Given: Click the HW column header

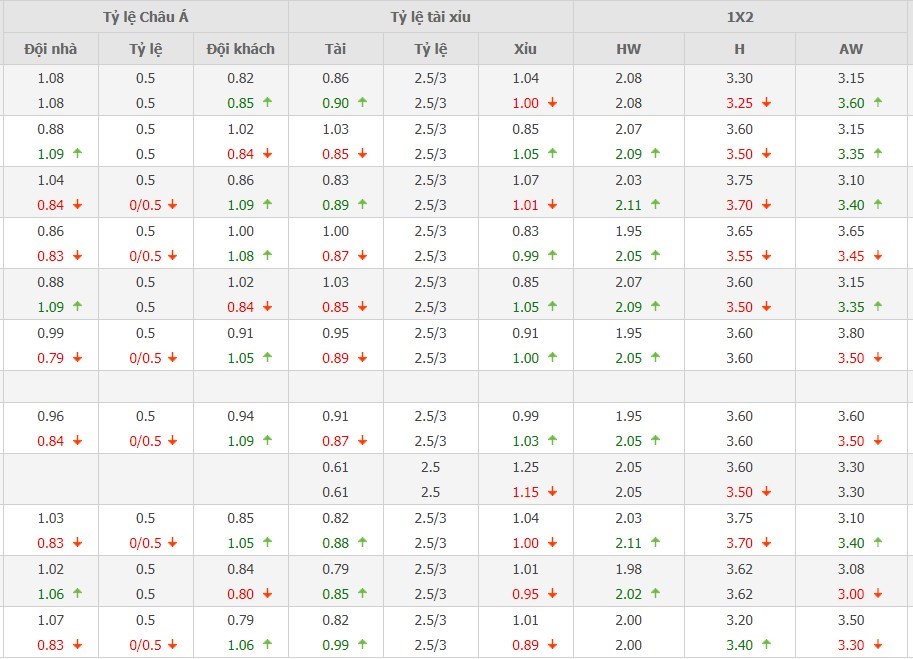Looking at the screenshot, I should click(x=628, y=49).
